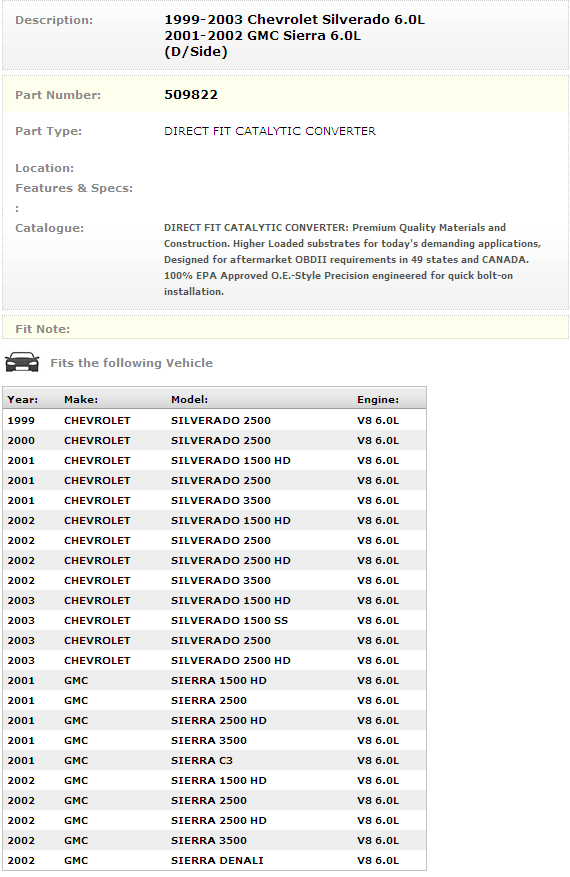Select the 2002 Sierra Denali row

click(214, 860)
